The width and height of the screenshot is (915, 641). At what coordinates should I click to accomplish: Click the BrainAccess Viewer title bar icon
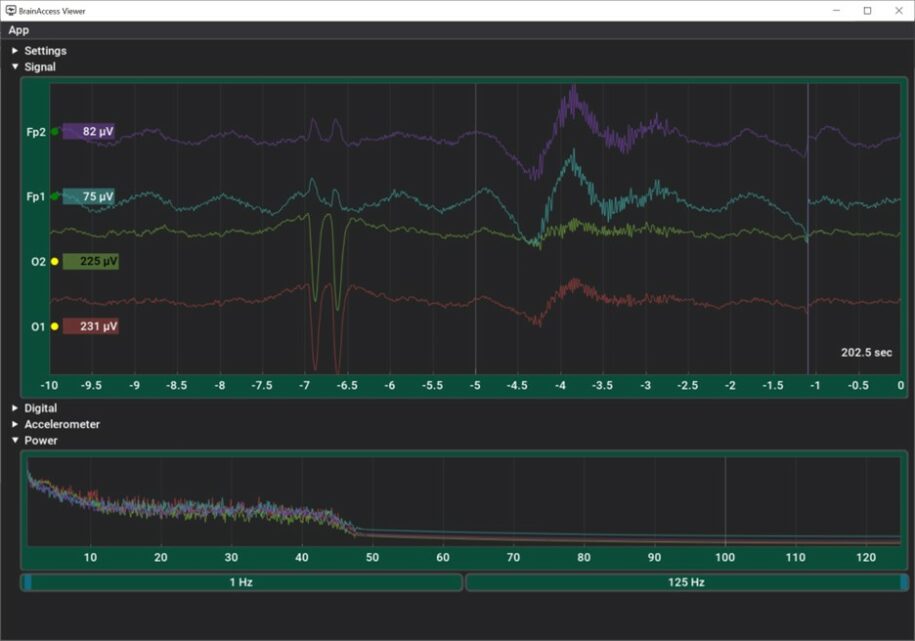[11, 10]
